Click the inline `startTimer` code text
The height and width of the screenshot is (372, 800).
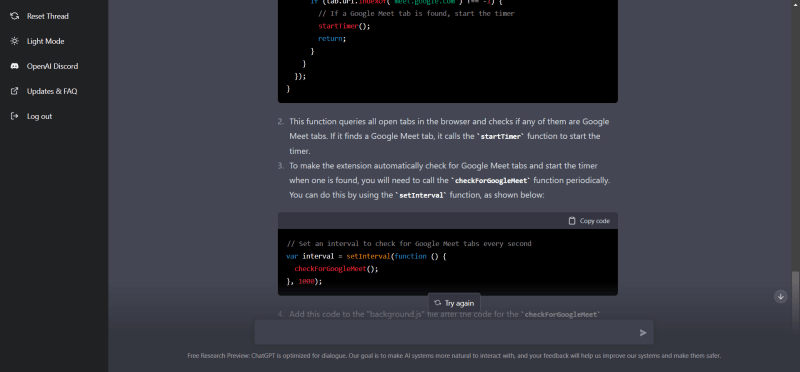pyautogui.click(x=500, y=137)
